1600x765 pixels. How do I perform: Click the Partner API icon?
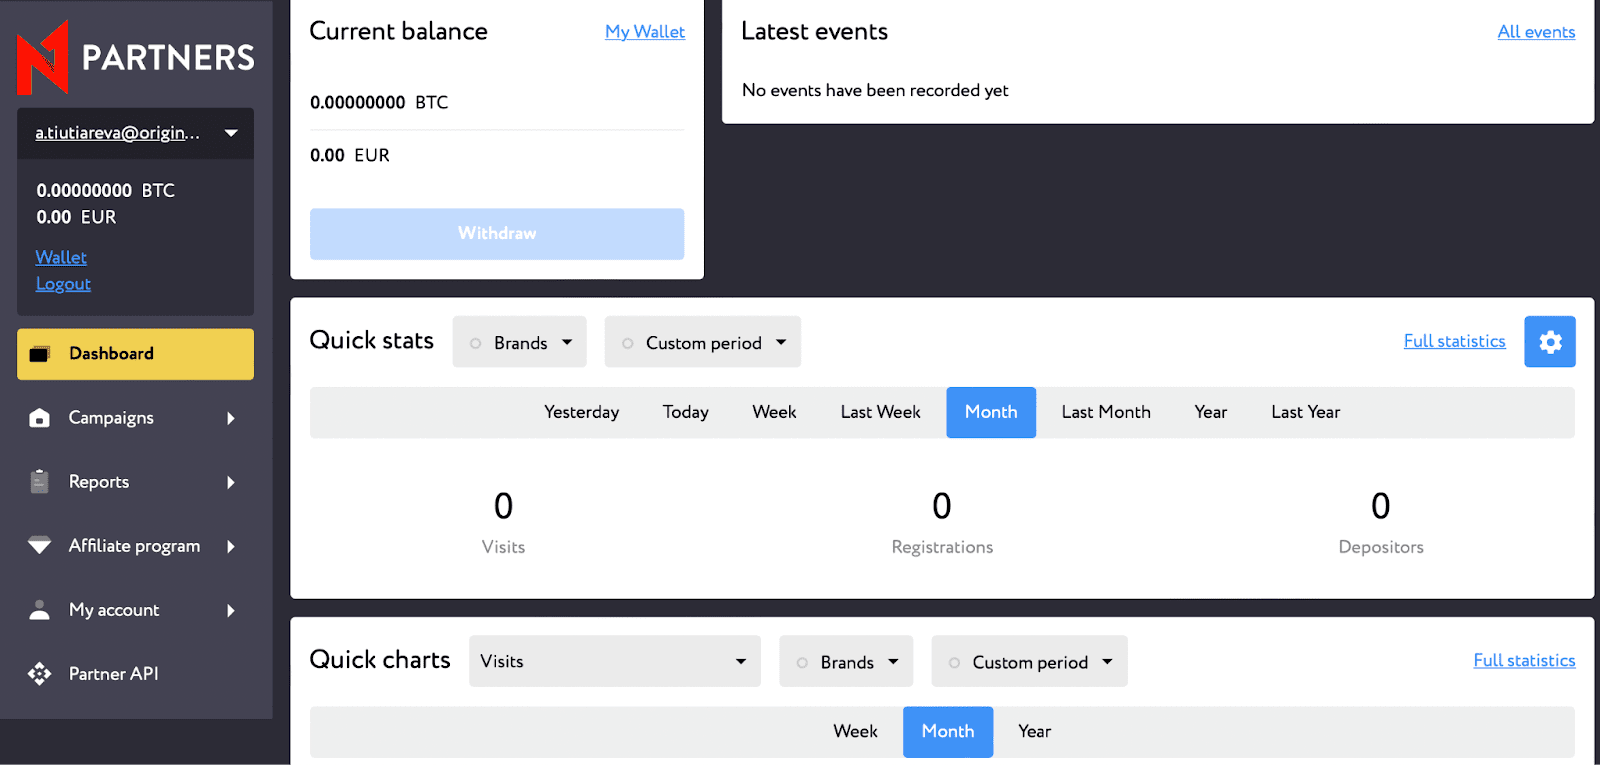pos(40,674)
